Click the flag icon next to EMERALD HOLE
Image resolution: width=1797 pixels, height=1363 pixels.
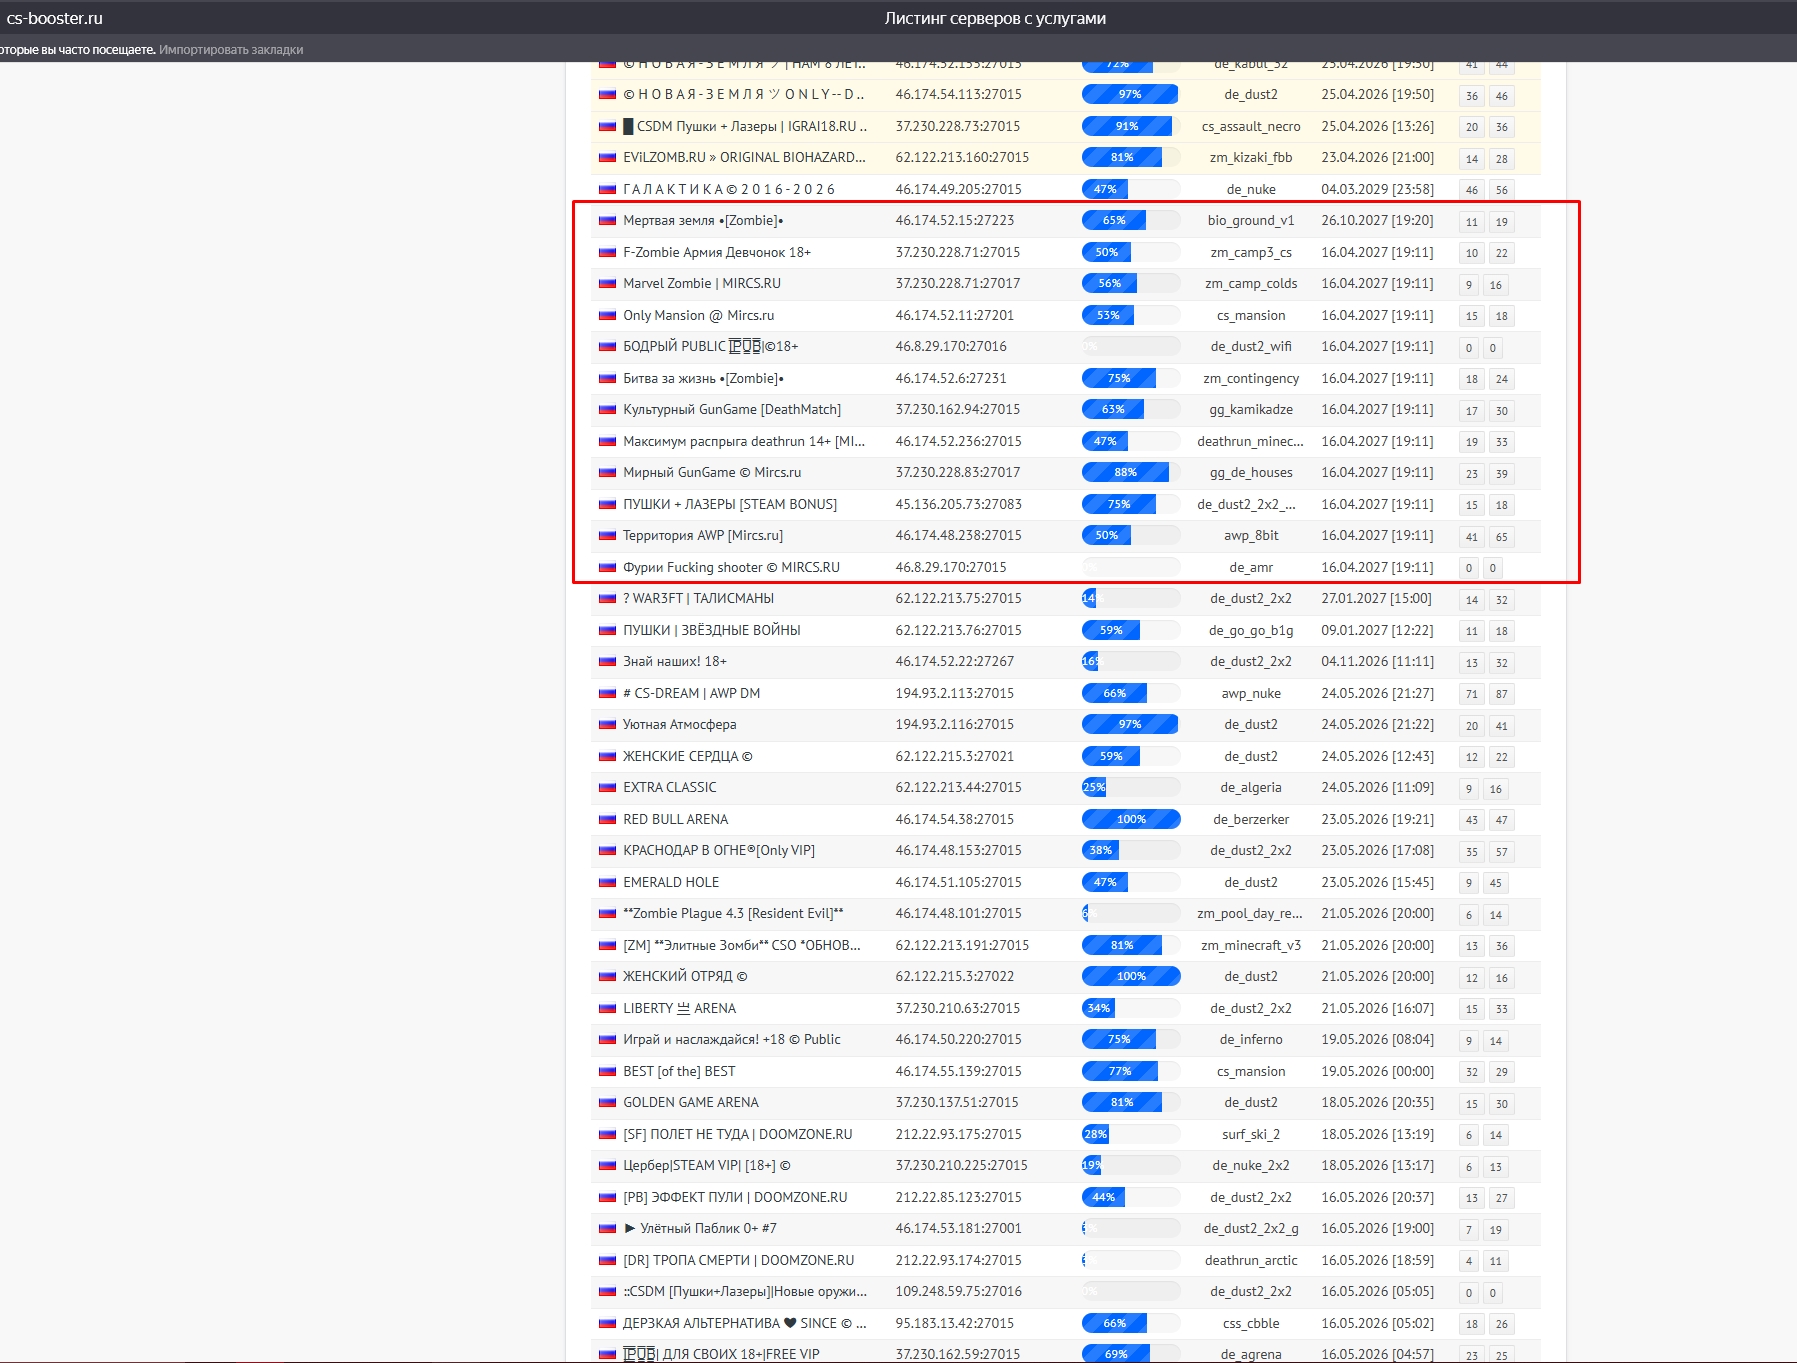pyautogui.click(x=607, y=882)
